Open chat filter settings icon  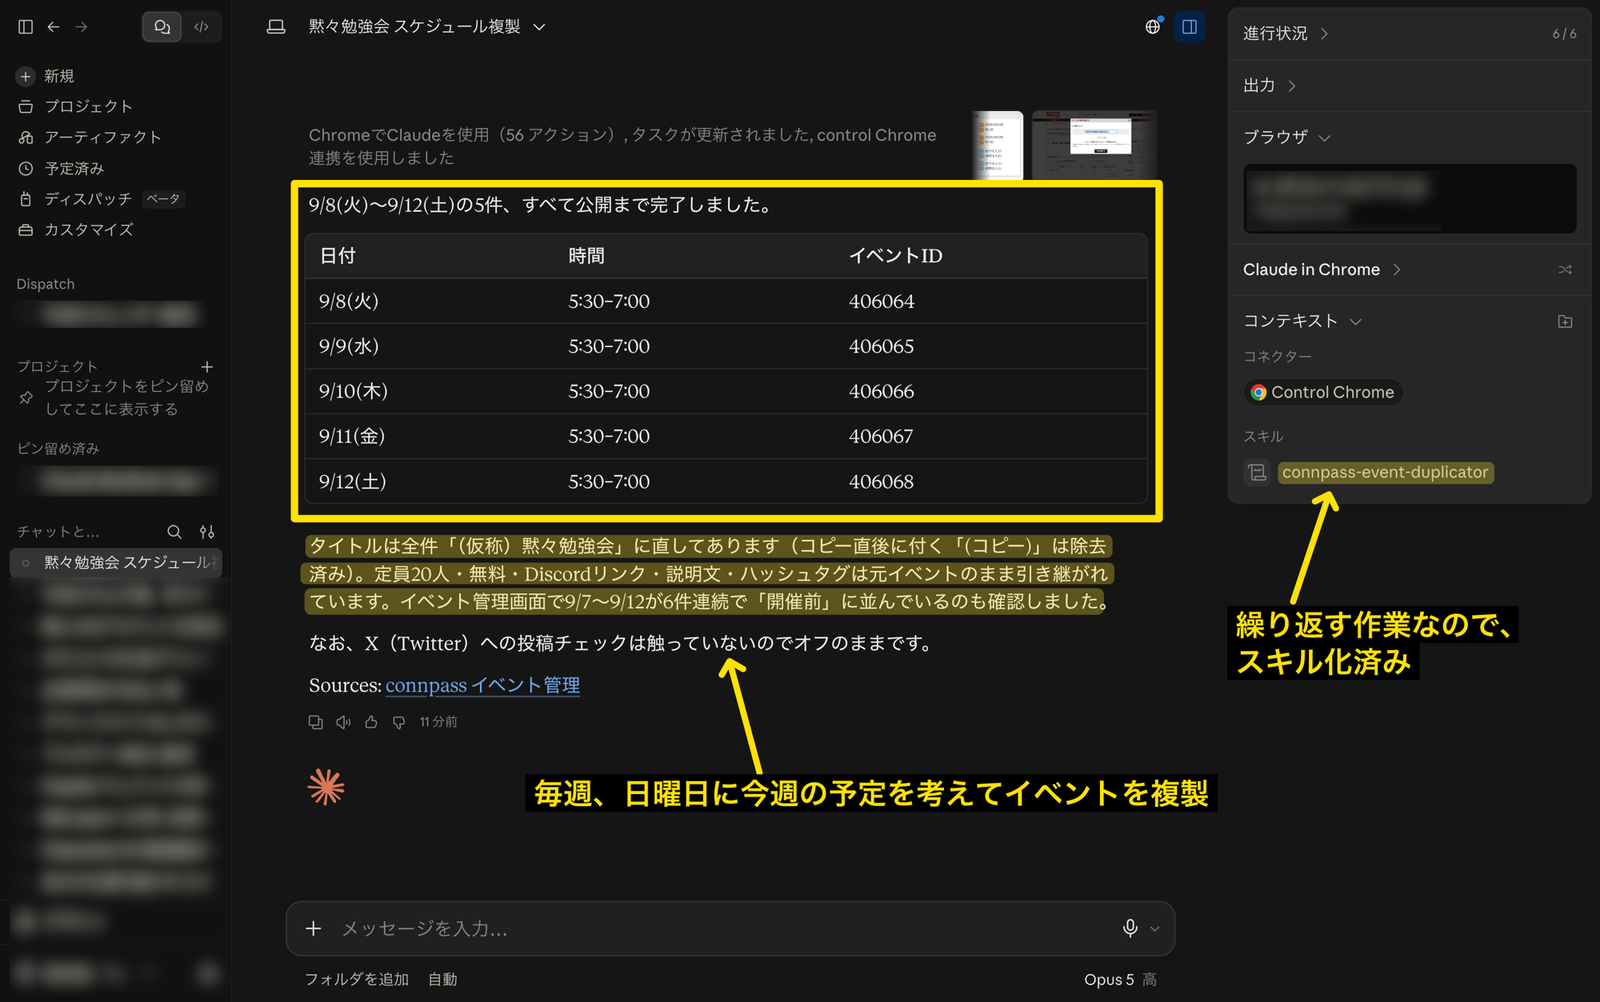pos(207,532)
